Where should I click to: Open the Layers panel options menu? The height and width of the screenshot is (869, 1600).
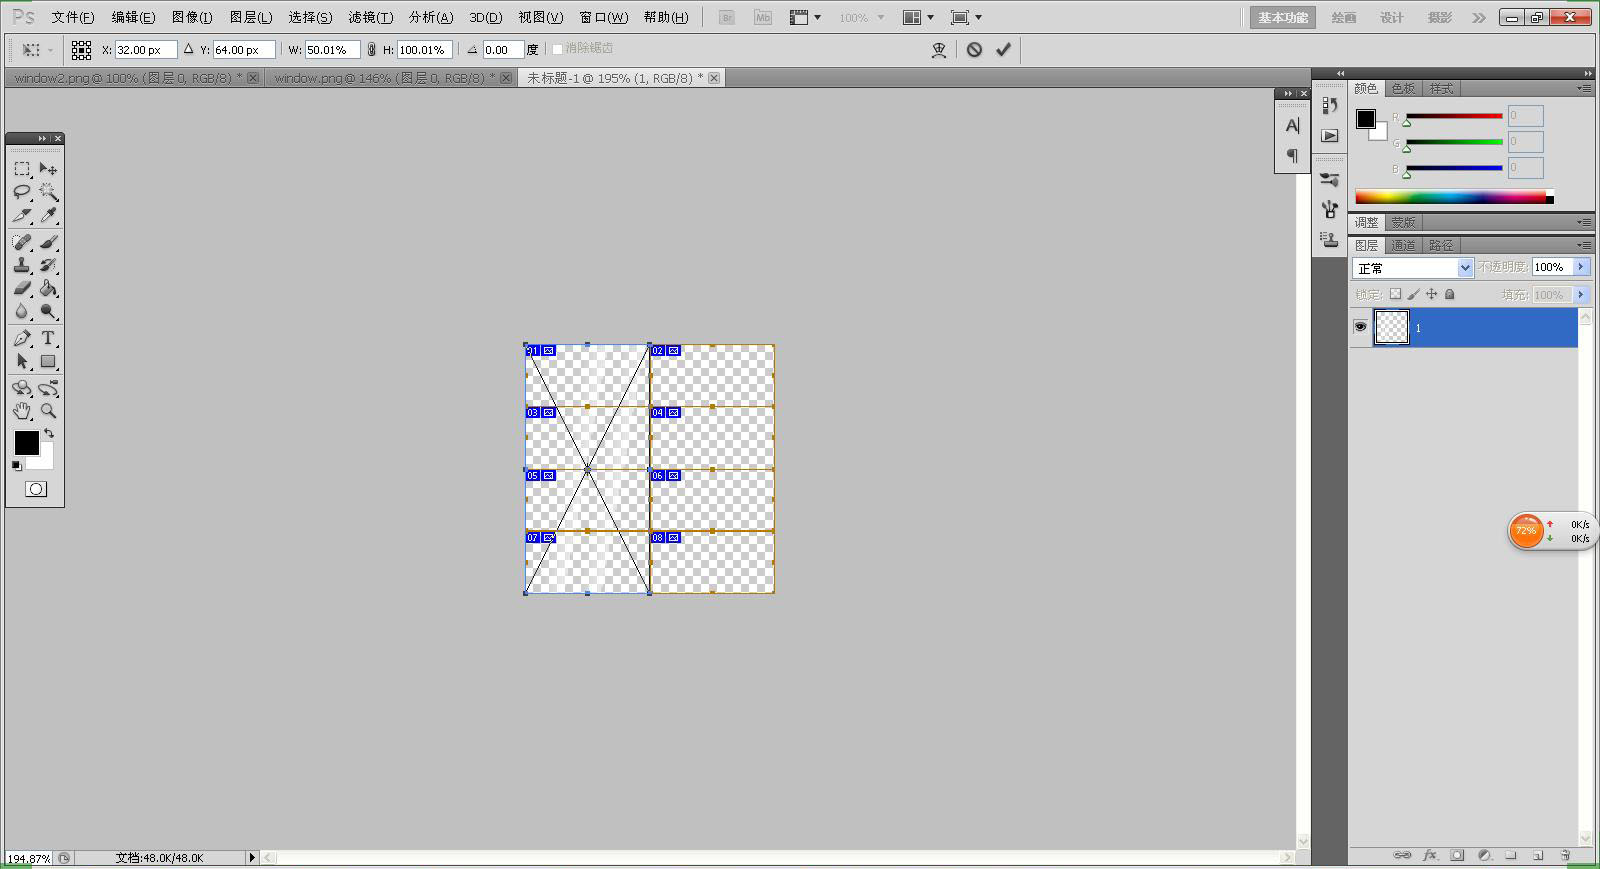1584,245
